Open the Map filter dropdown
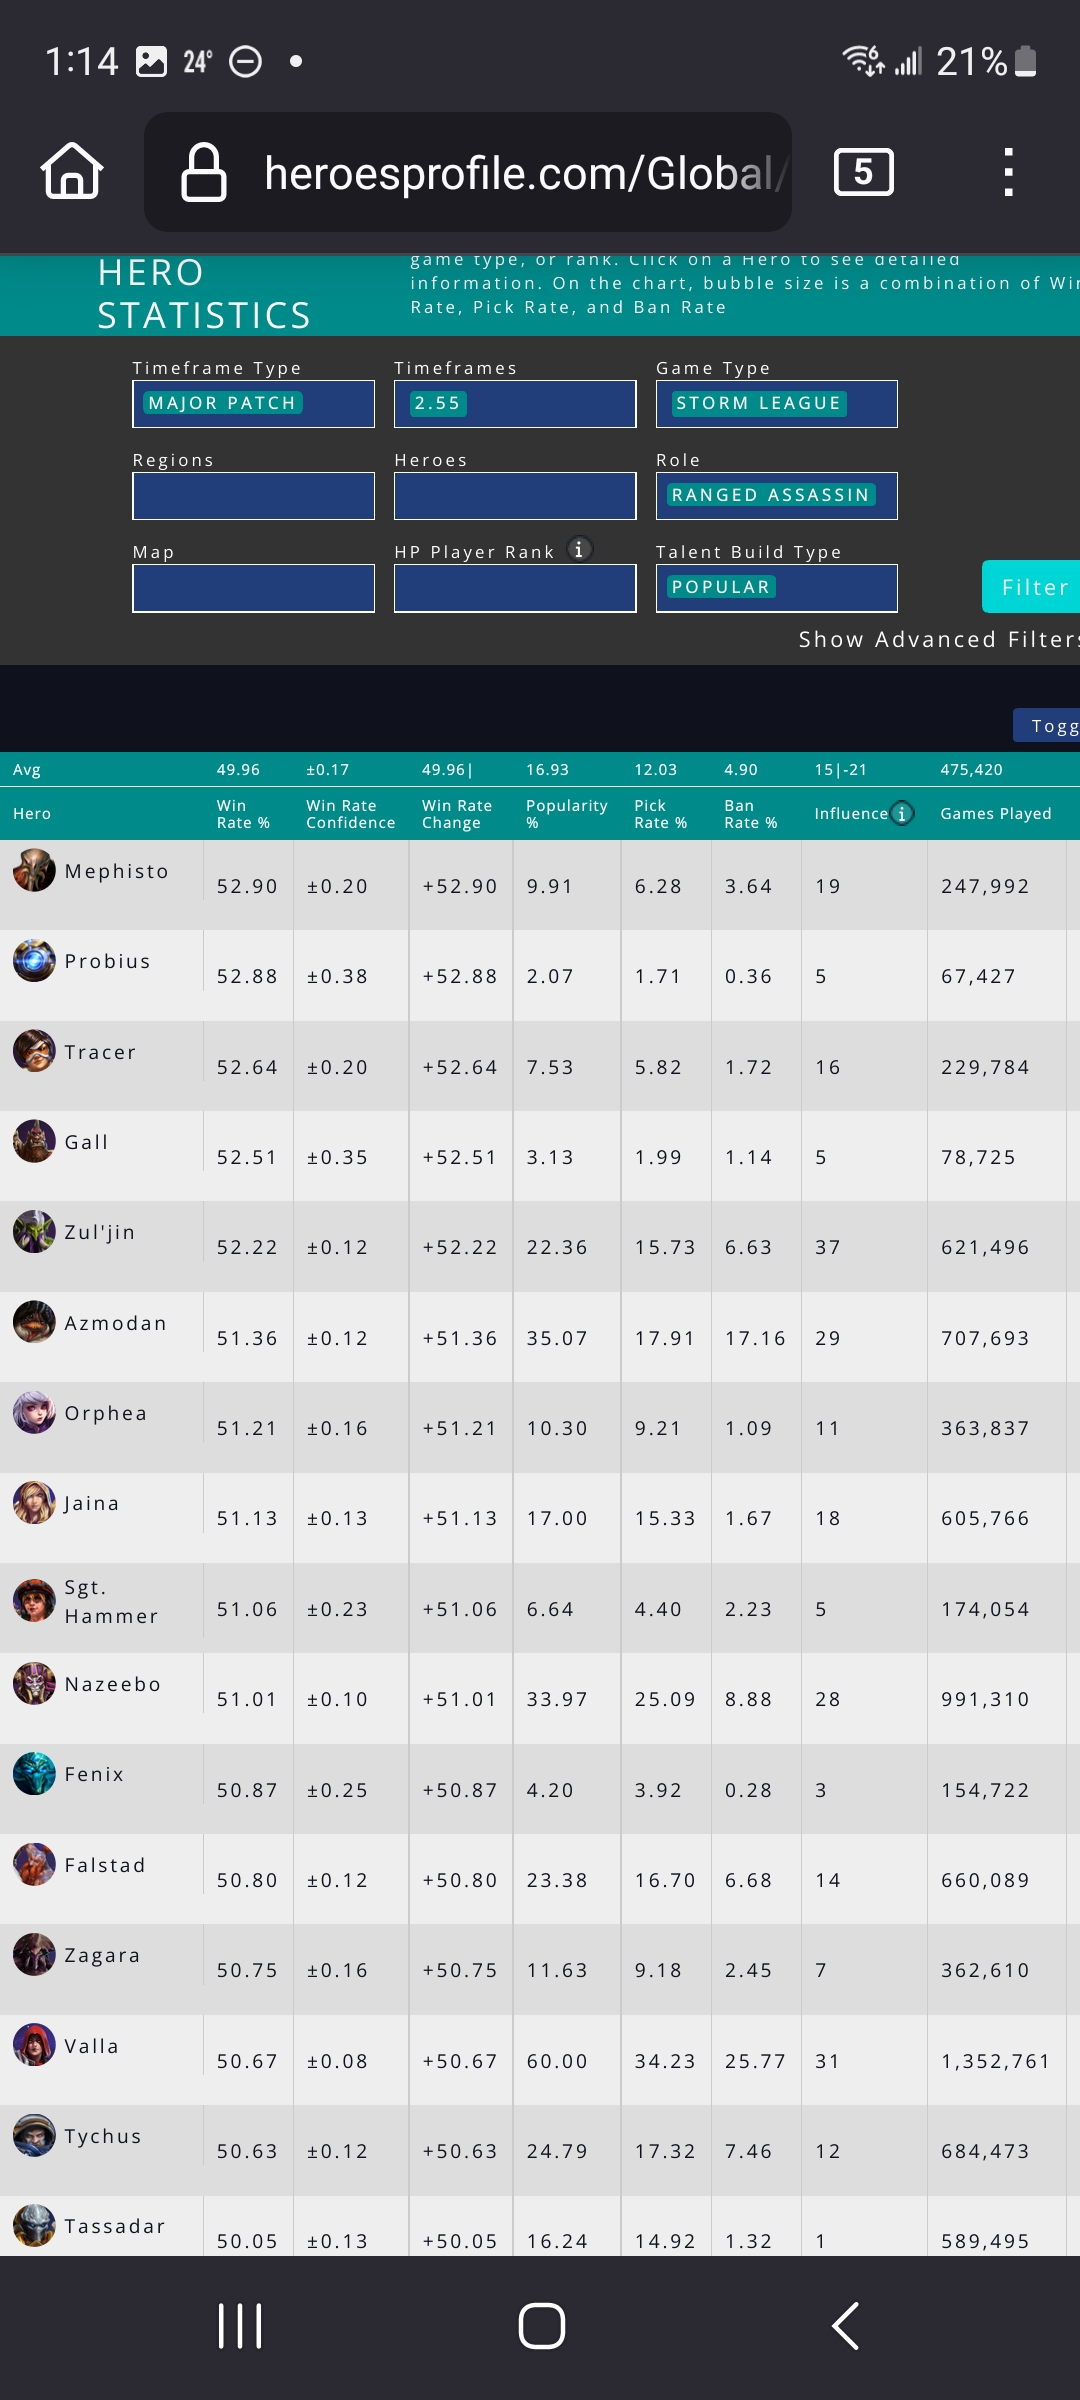 pyautogui.click(x=253, y=588)
